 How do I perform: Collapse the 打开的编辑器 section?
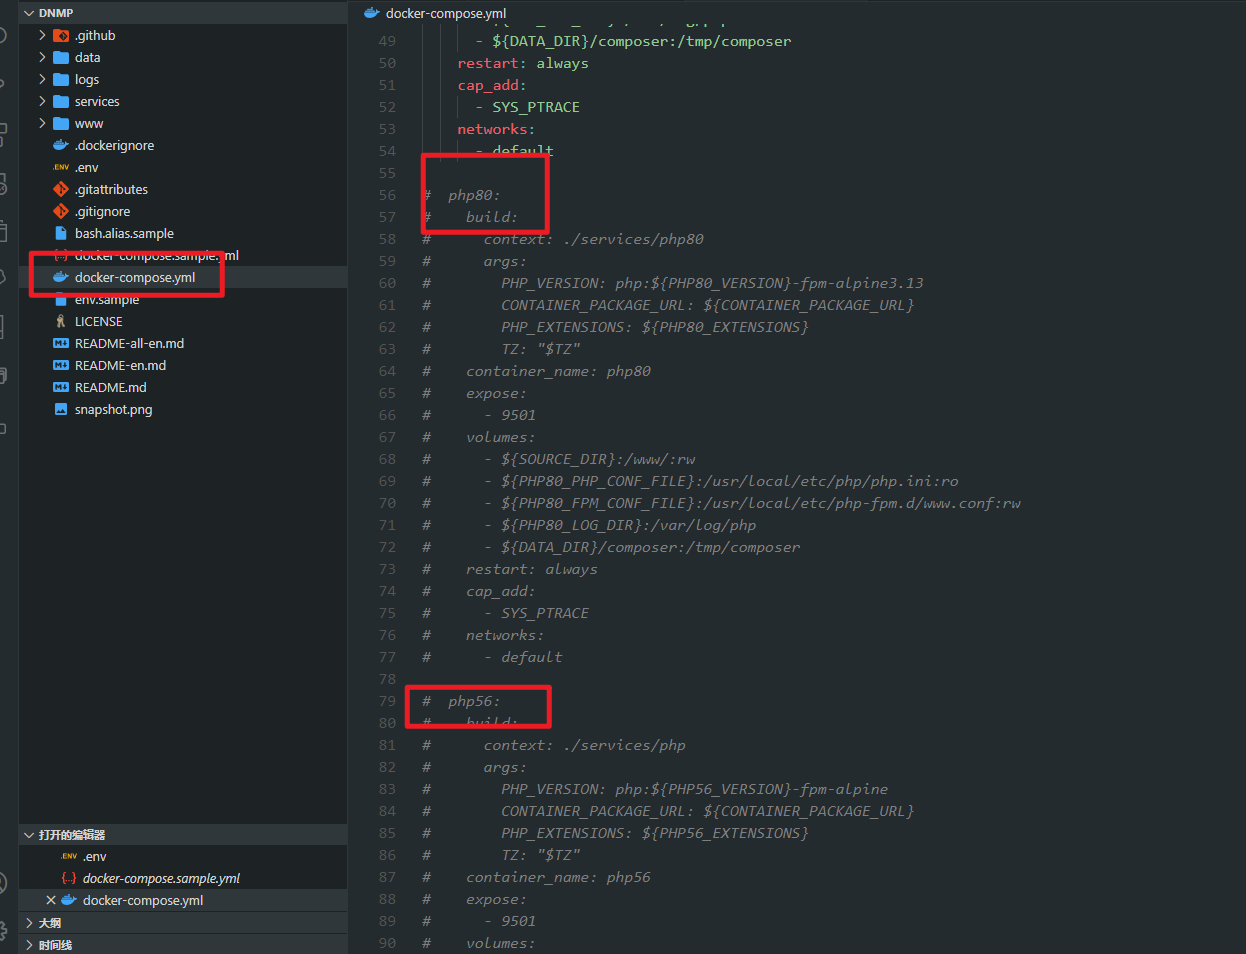(x=29, y=834)
